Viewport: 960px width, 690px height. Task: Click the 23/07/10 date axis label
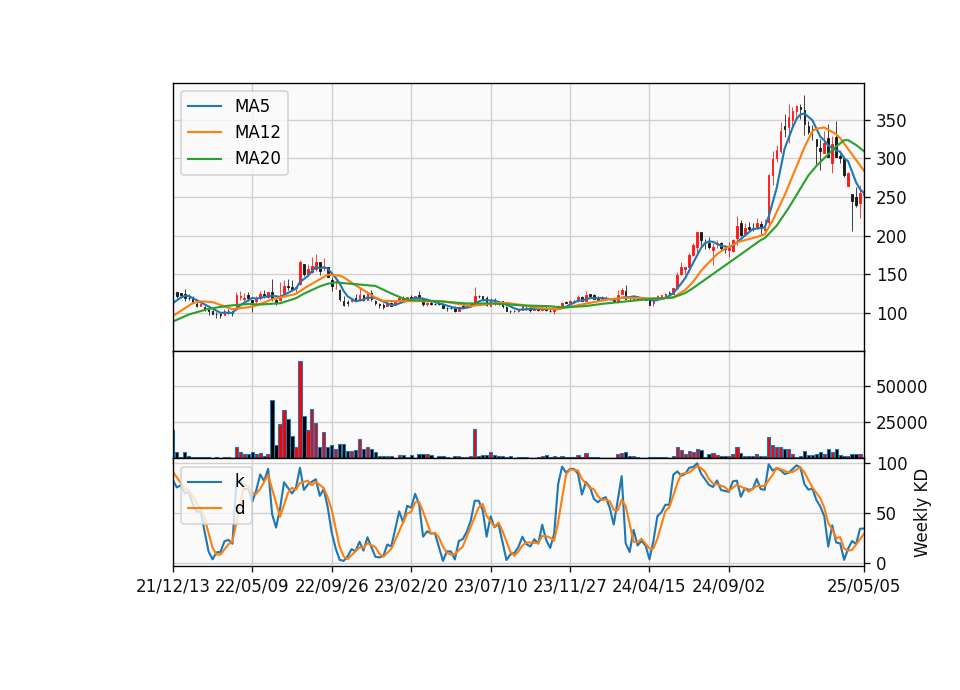point(490,586)
